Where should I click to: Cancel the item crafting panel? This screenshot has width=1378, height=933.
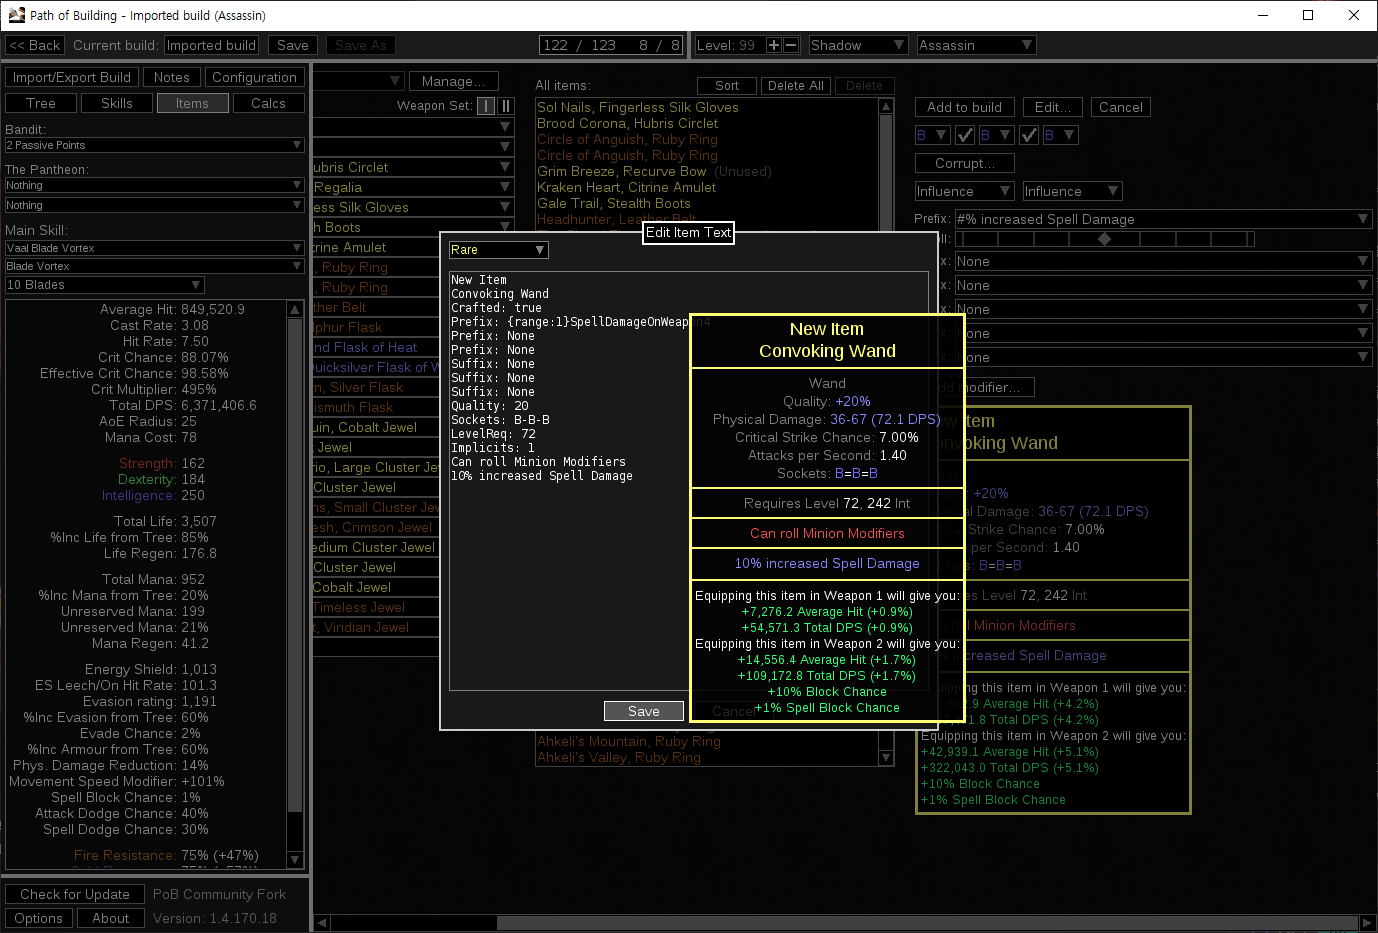tap(1121, 107)
